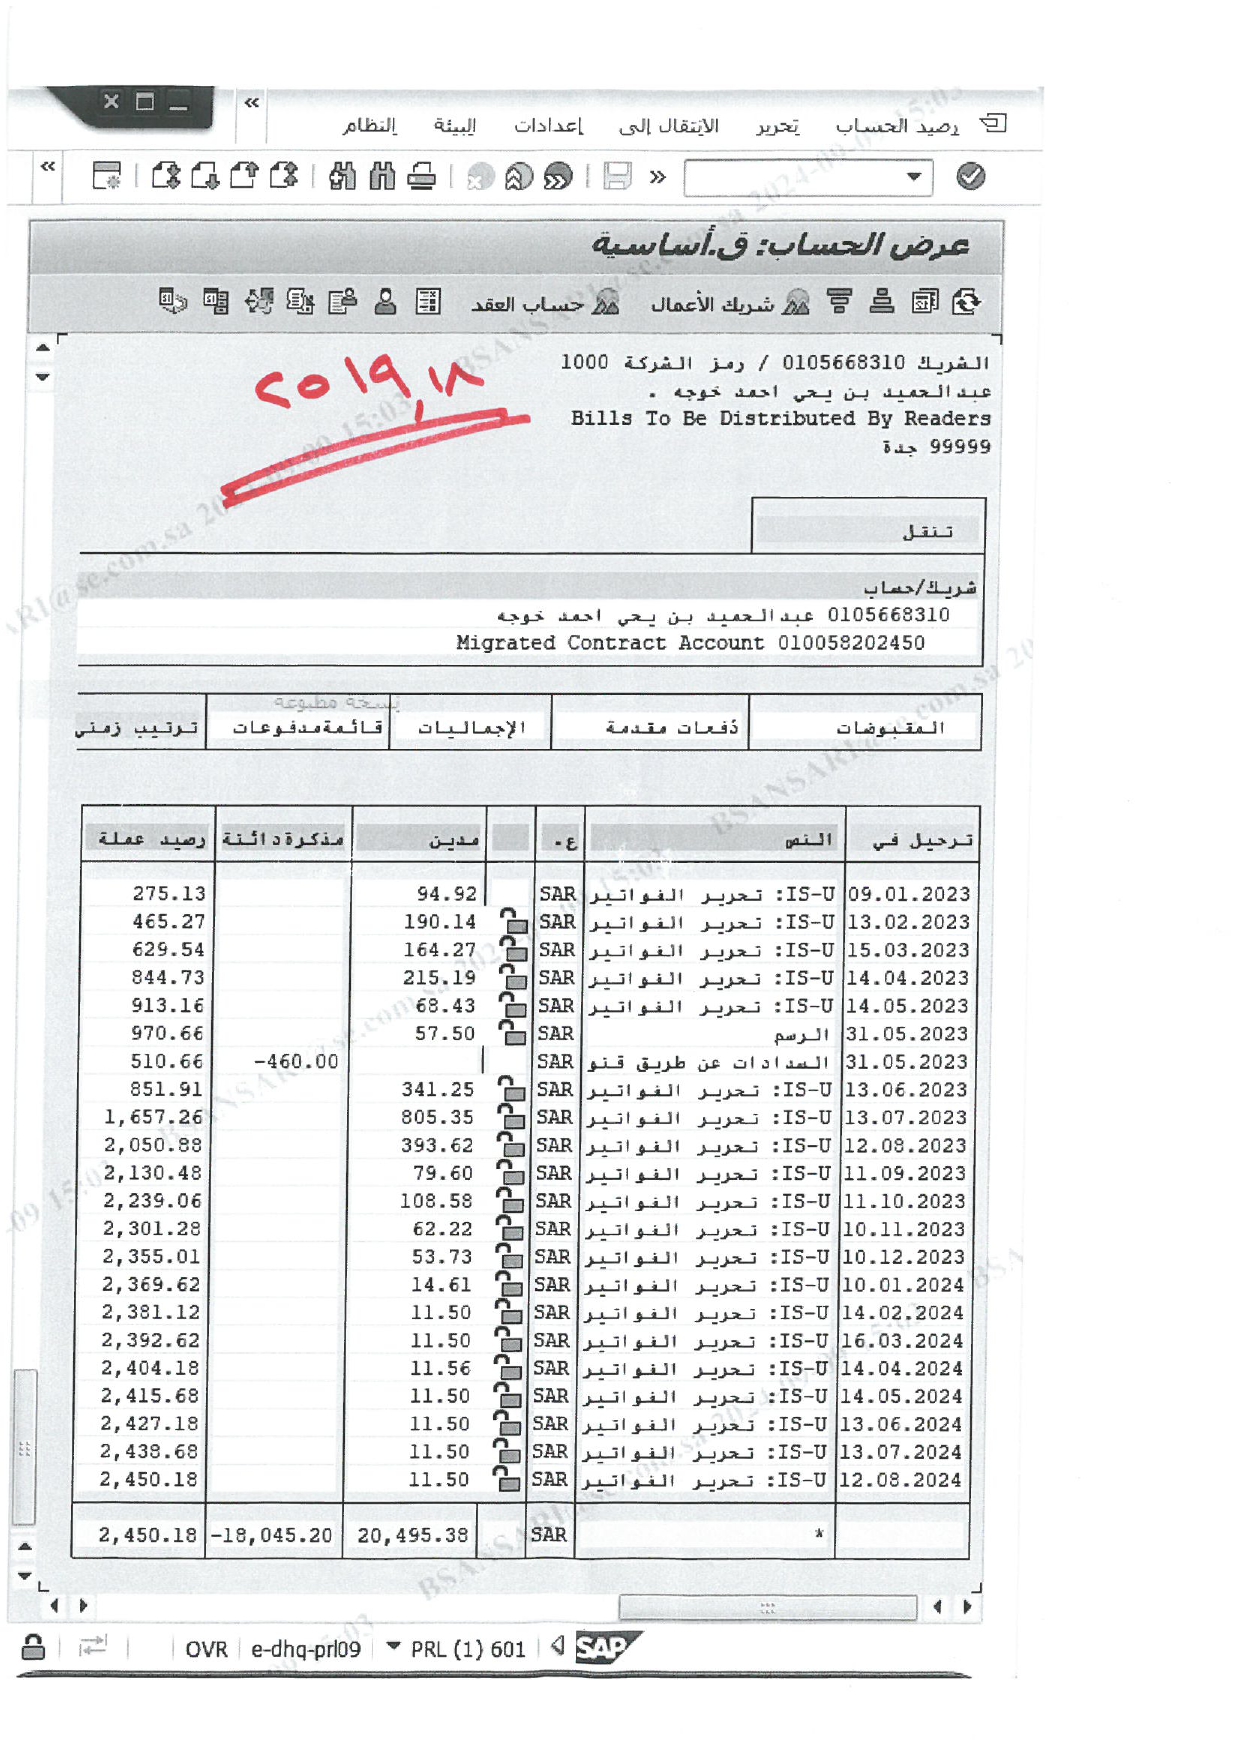Click the person icon in application toolbar
Screen dimensions: 1240x1753
[x=385, y=302]
